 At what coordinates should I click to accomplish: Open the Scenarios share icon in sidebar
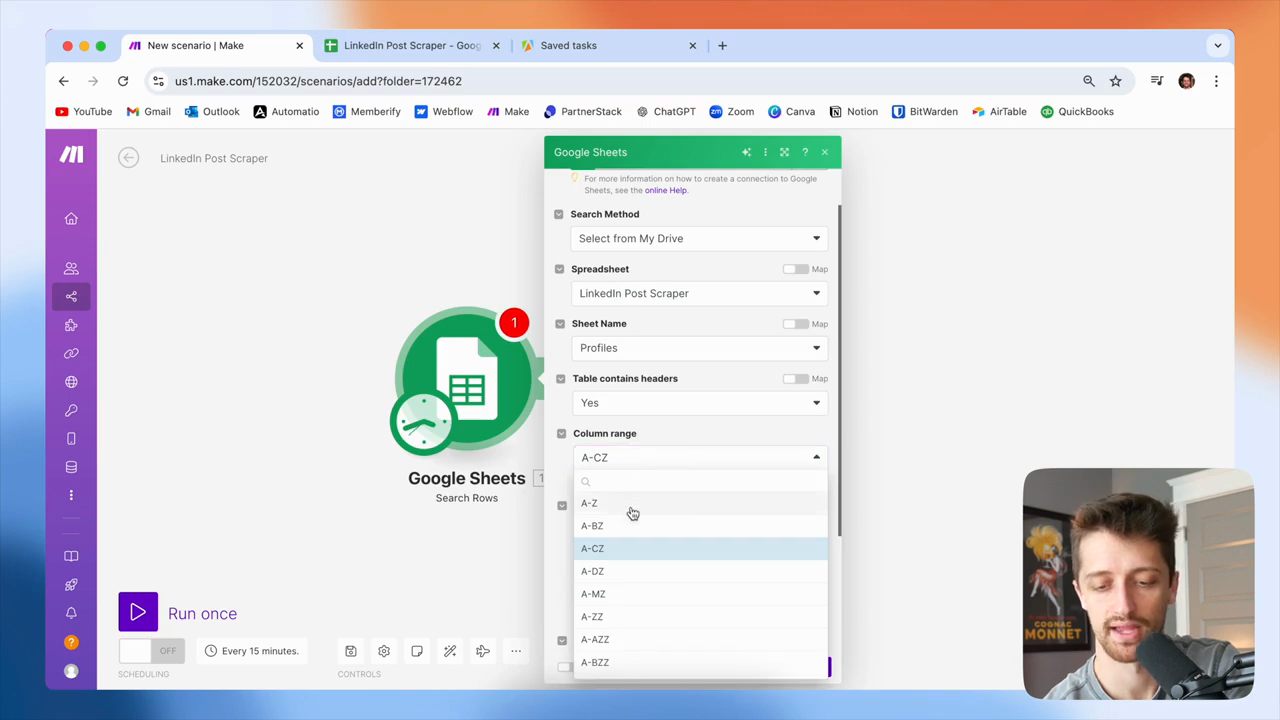pos(71,296)
